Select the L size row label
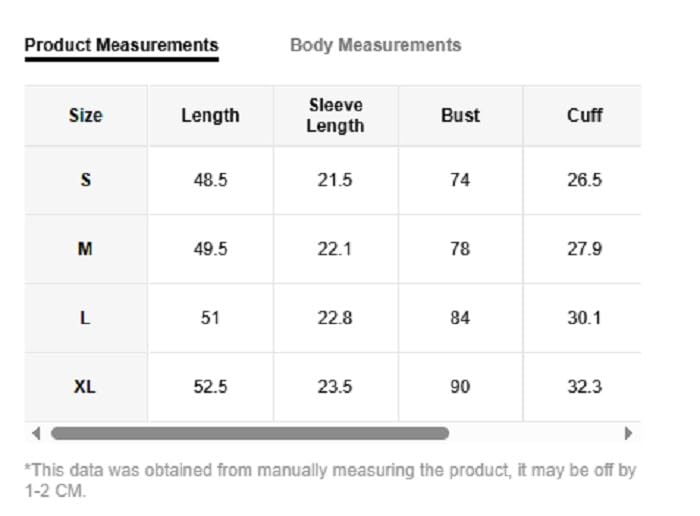Image resolution: width=700 pixels, height=516 pixels. (85, 318)
